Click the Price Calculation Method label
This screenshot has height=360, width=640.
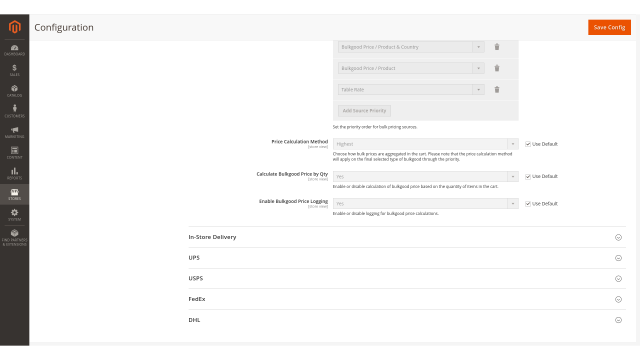pos(300,142)
